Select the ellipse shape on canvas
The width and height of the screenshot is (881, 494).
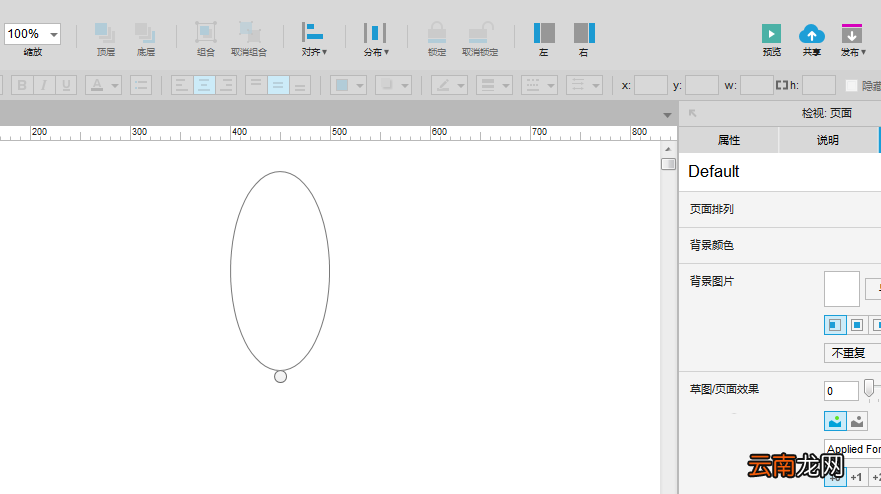coord(280,271)
